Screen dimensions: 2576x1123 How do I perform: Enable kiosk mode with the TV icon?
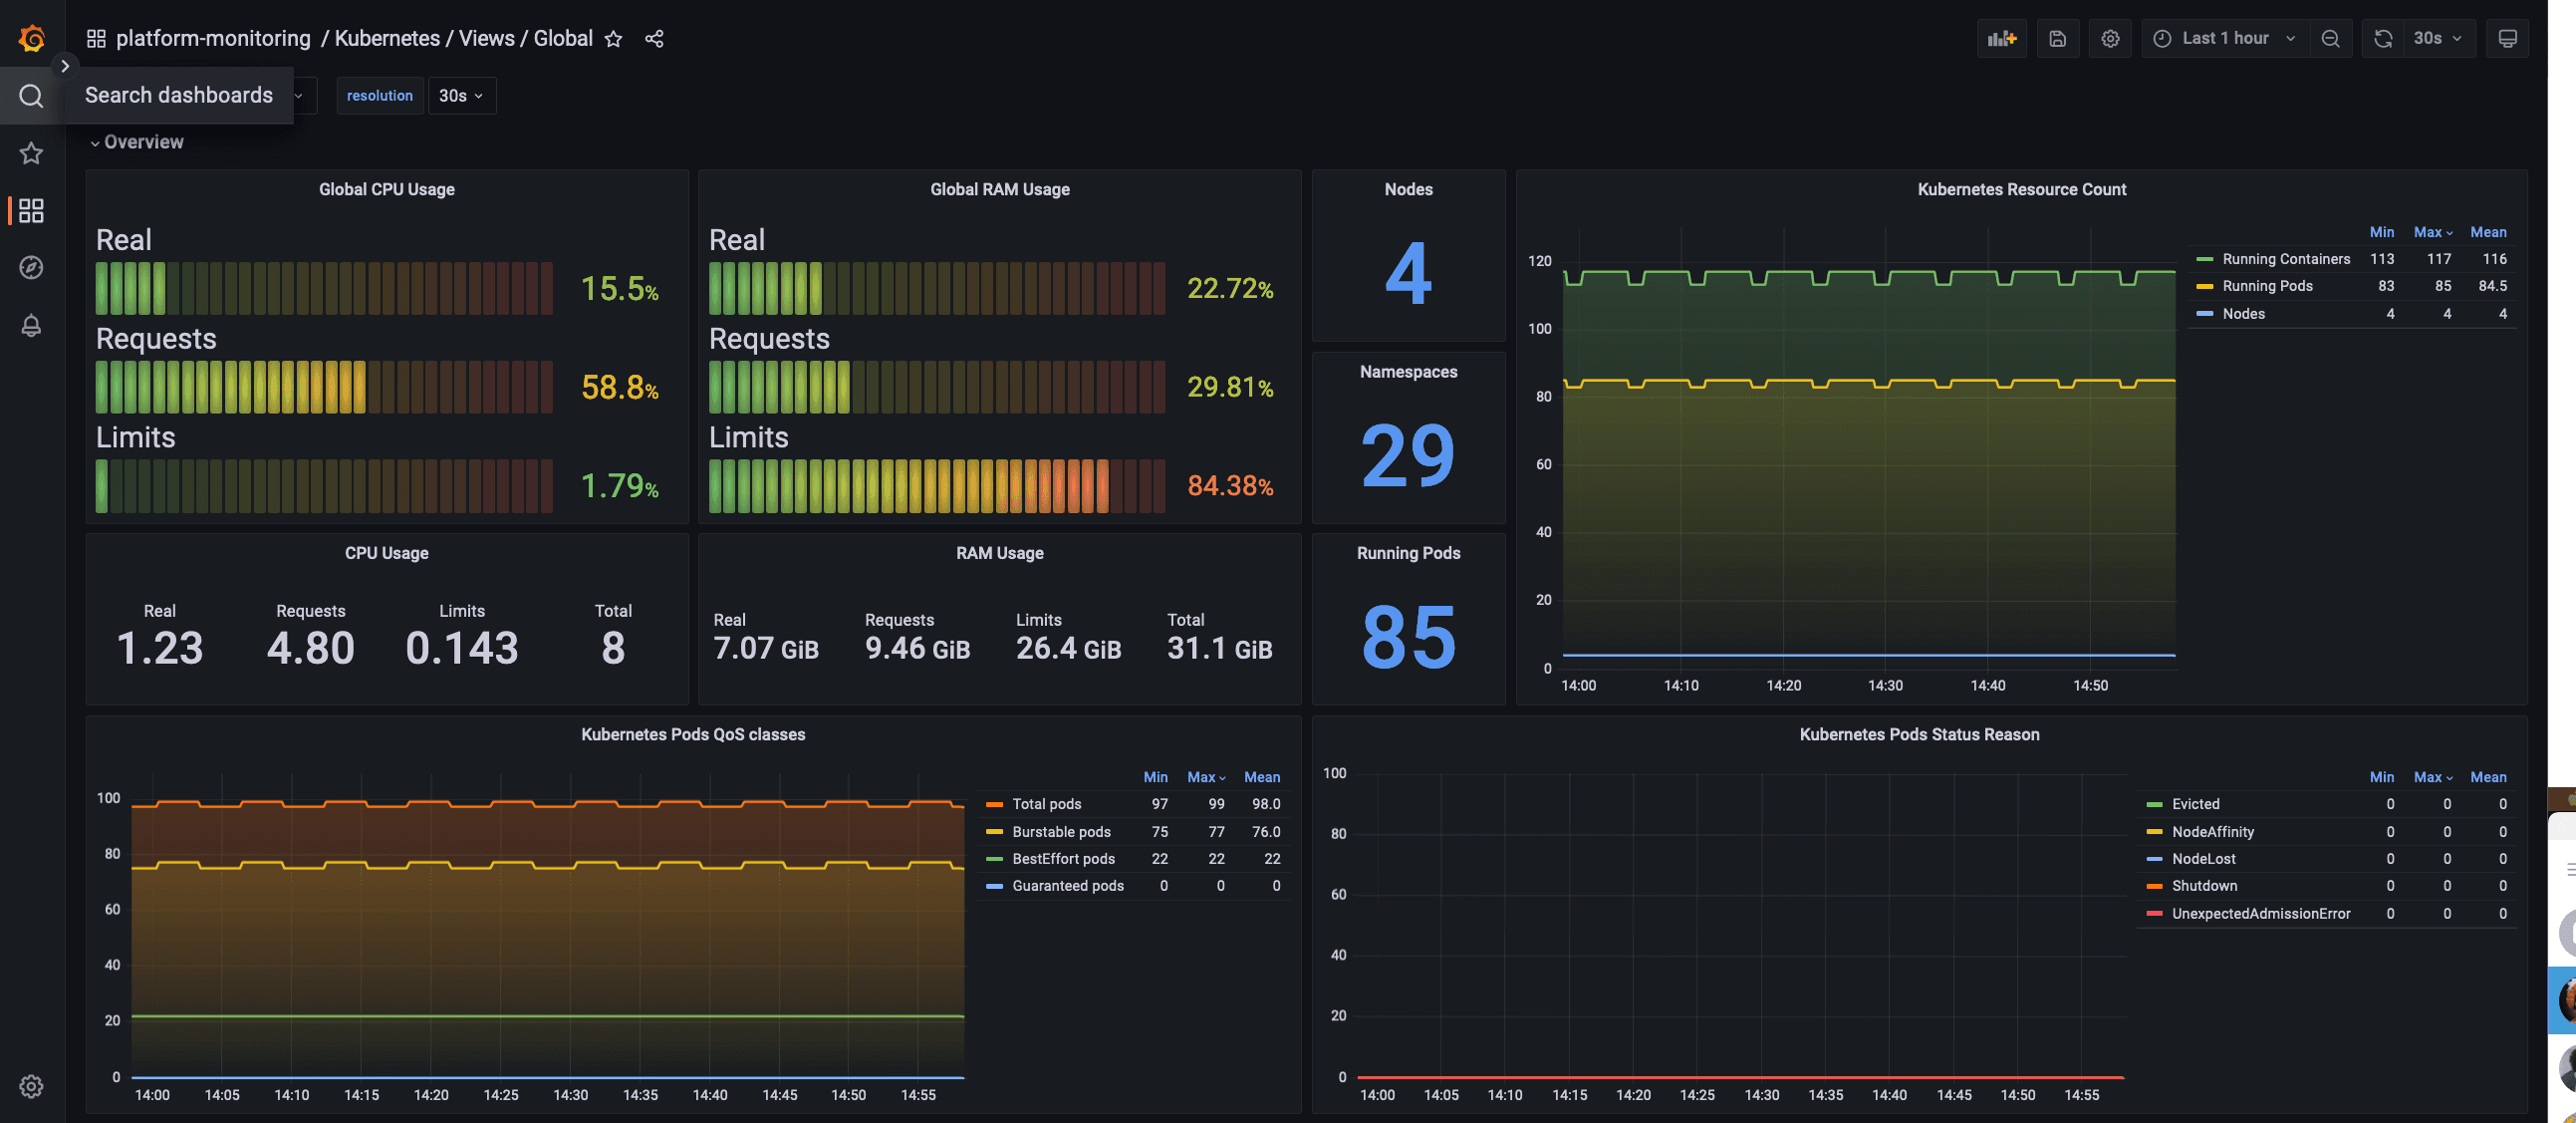click(x=2508, y=38)
